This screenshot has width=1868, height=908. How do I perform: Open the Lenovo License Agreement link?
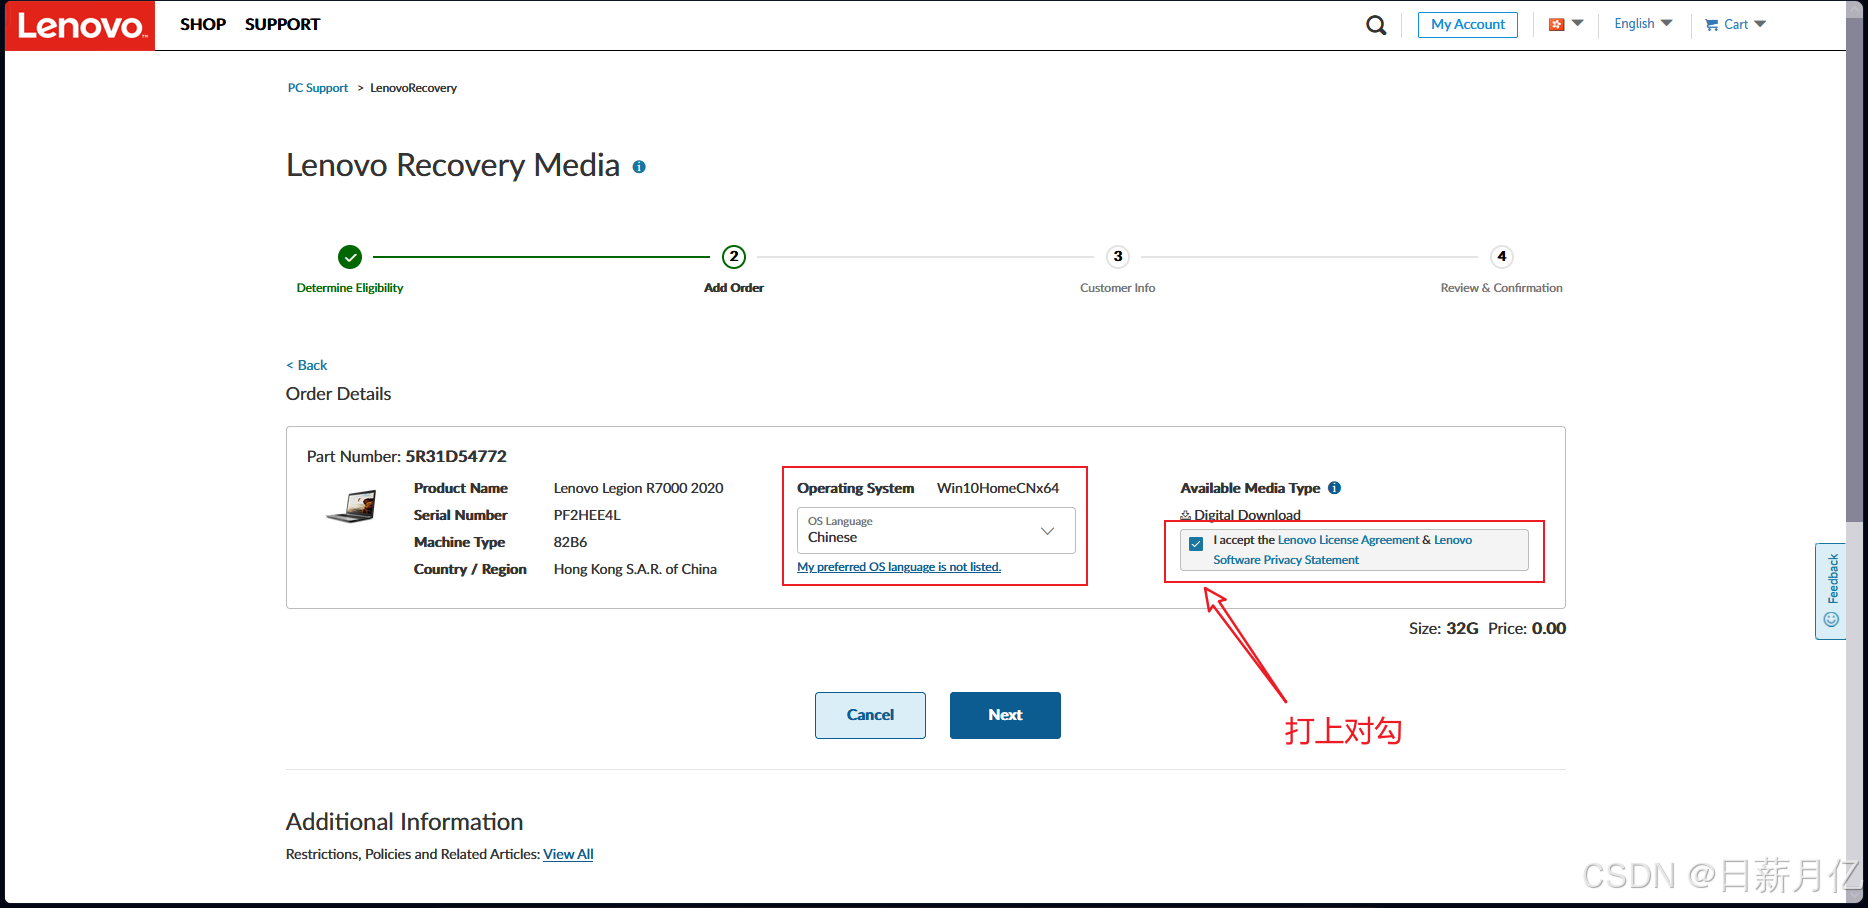pos(1348,540)
